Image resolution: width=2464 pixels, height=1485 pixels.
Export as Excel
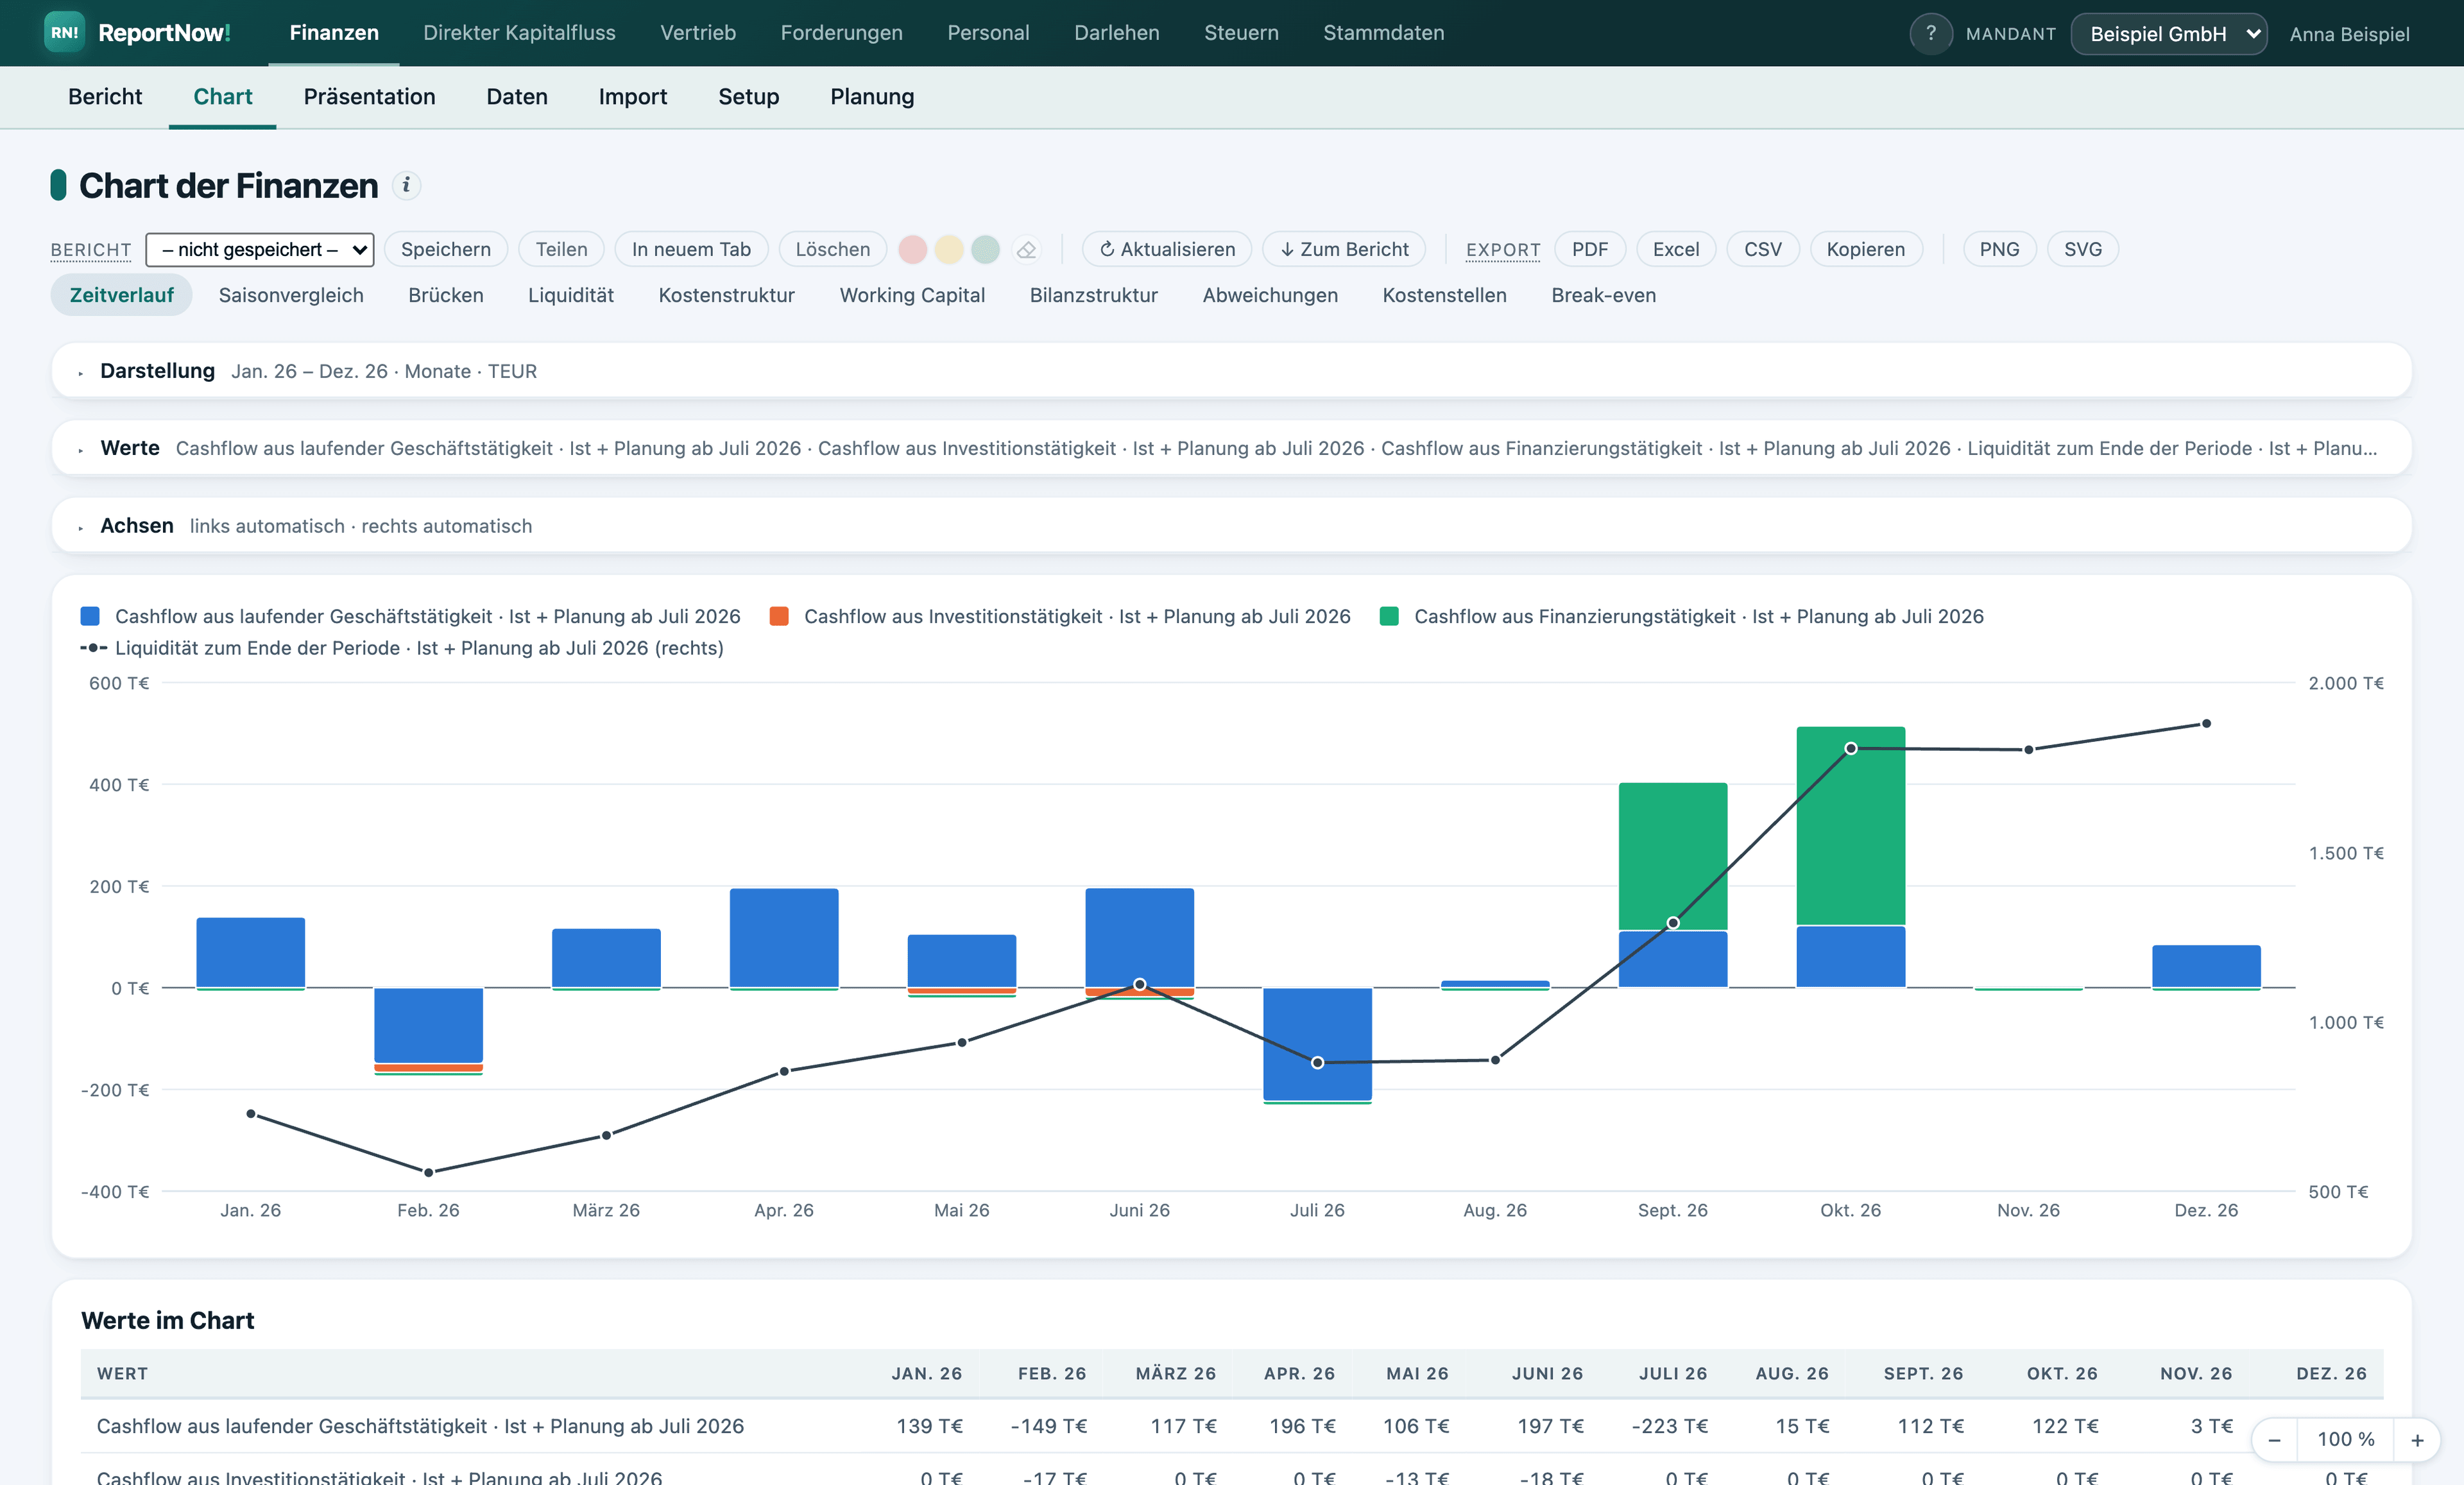(1675, 249)
